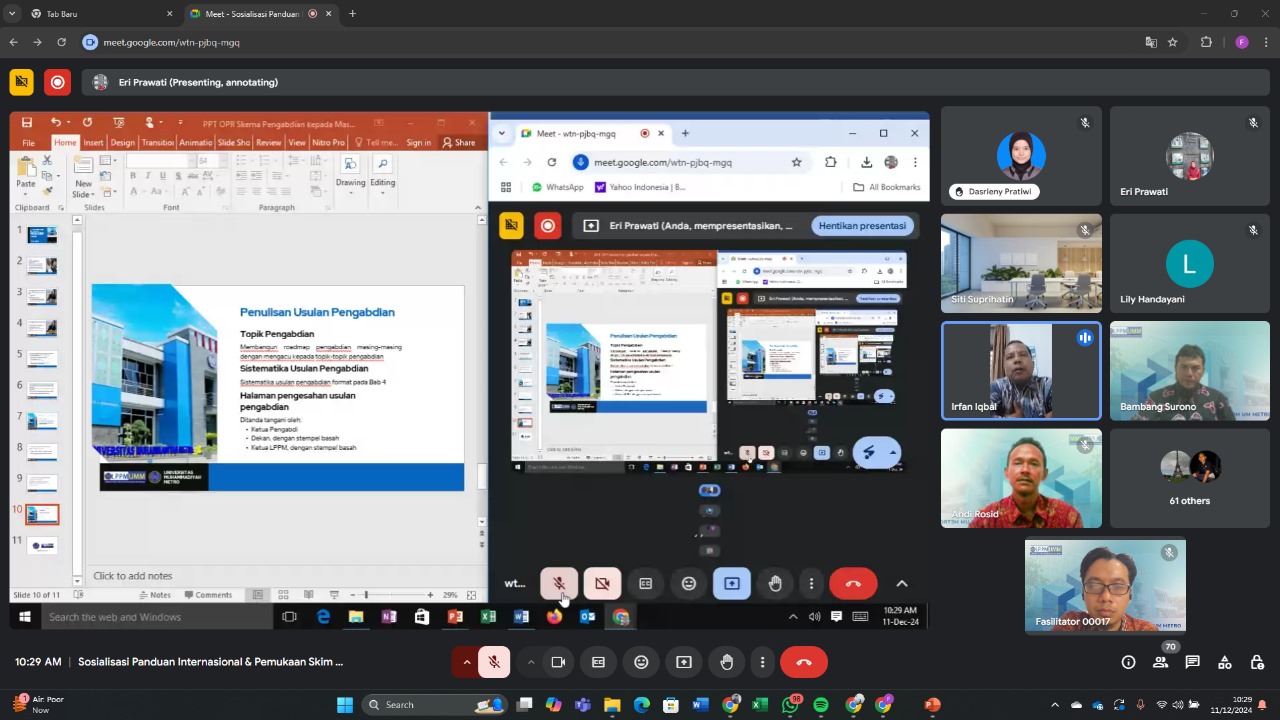Screen dimensions: 1280x720
Task: Open the Activities panel icon
Action: (x=1225, y=662)
